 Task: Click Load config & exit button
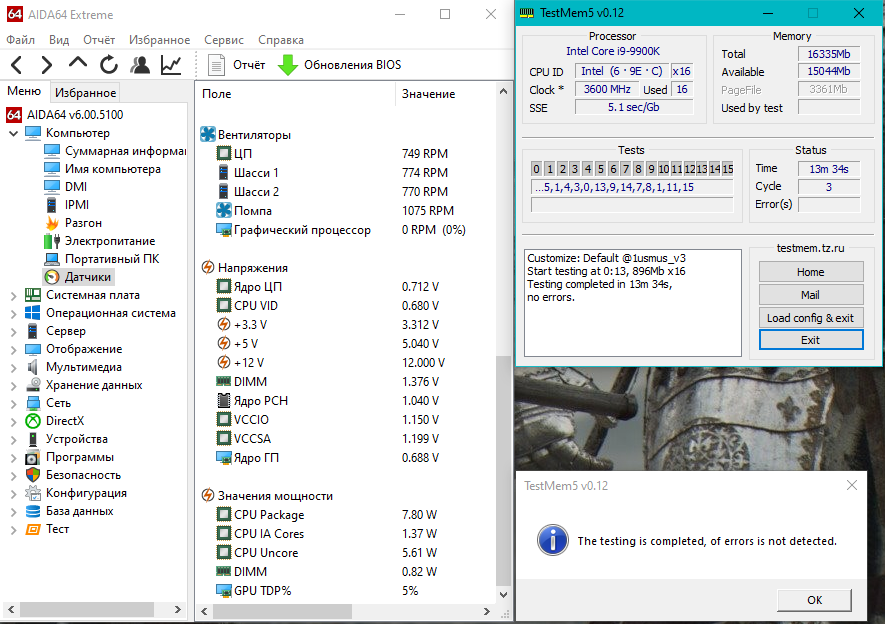[810, 318]
